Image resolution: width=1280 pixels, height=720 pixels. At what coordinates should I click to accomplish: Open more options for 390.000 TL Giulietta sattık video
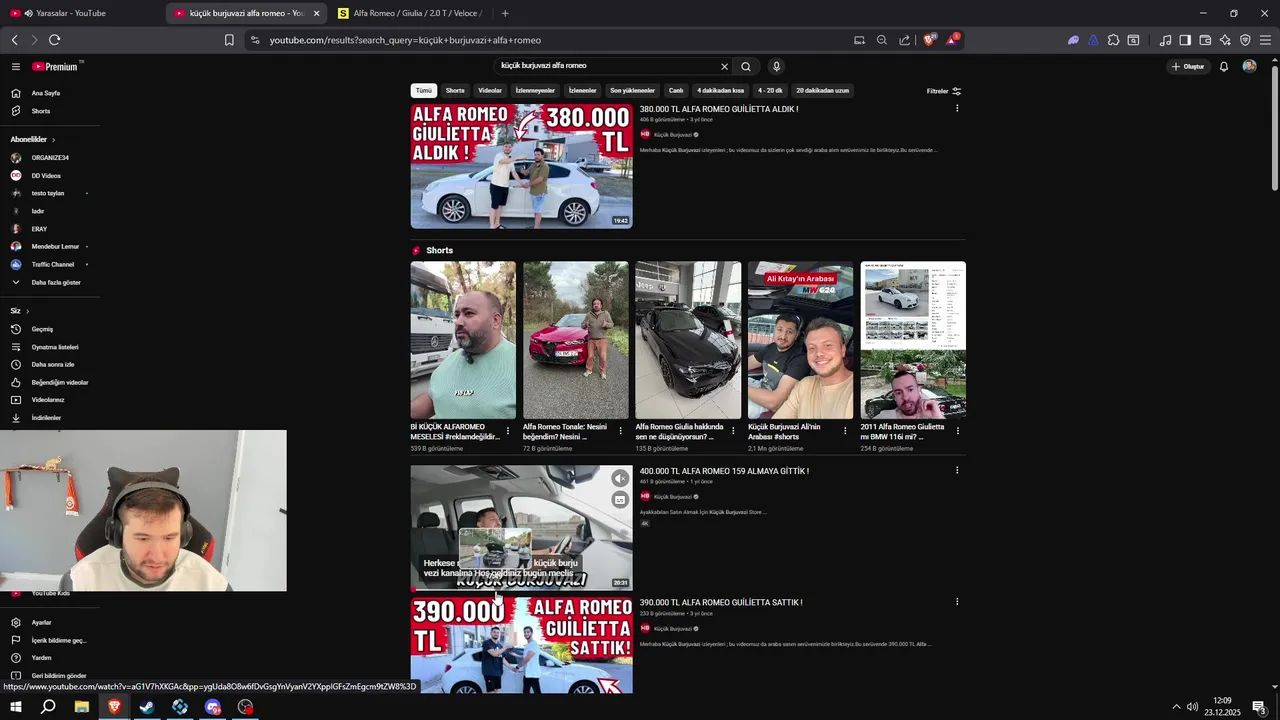957,602
